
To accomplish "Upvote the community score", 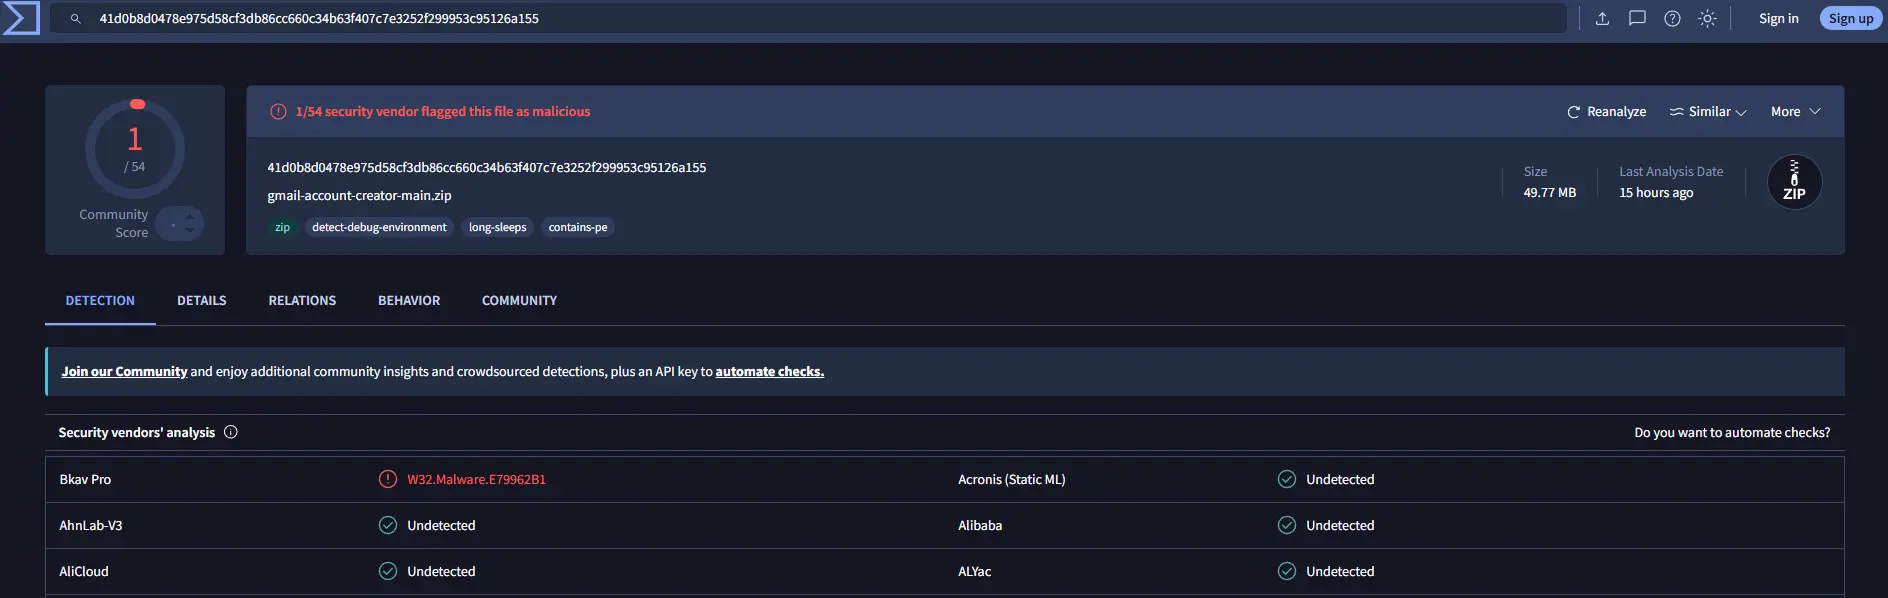I will pos(190,216).
